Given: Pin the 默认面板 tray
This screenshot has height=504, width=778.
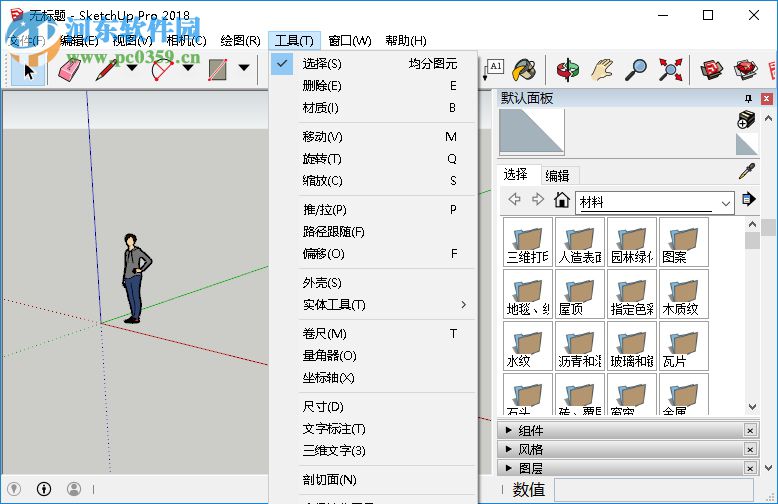Looking at the screenshot, I should [748, 98].
